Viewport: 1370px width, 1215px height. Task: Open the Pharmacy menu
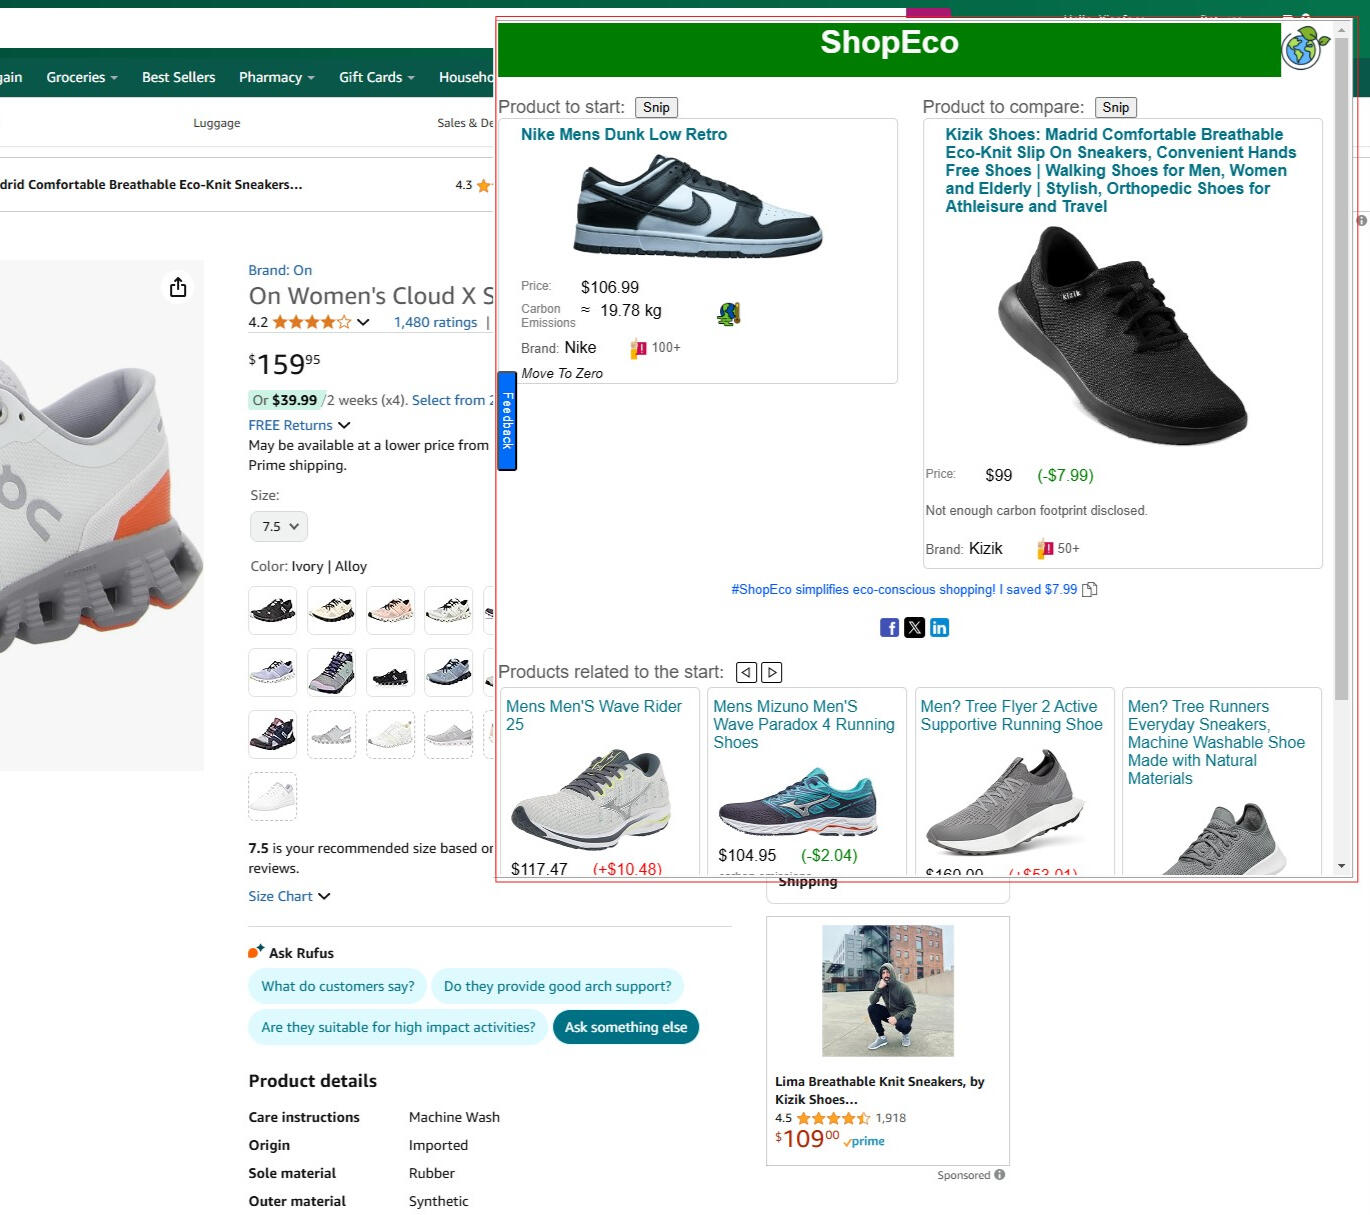[276, 77]
